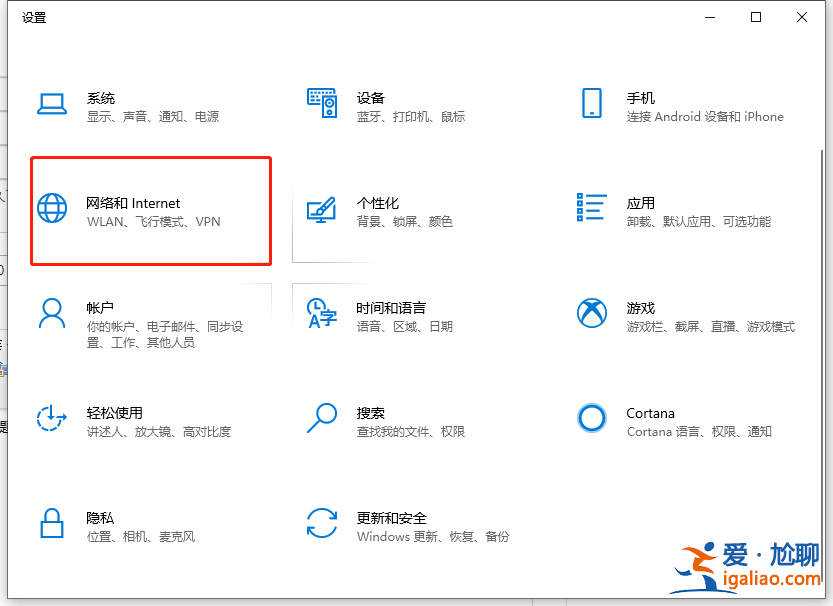Click the 手机 phone icon
The height and width of the screenshot is (606, 833).
(x=591, y=104)
